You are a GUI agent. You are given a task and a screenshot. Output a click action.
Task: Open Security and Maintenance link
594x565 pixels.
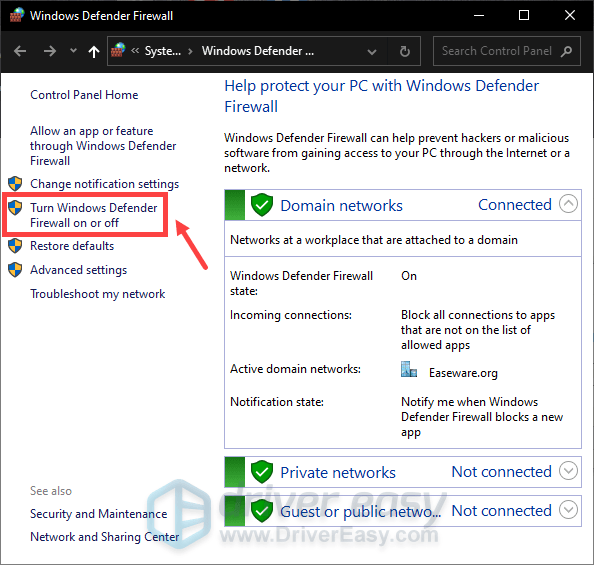tap(98, 514)
